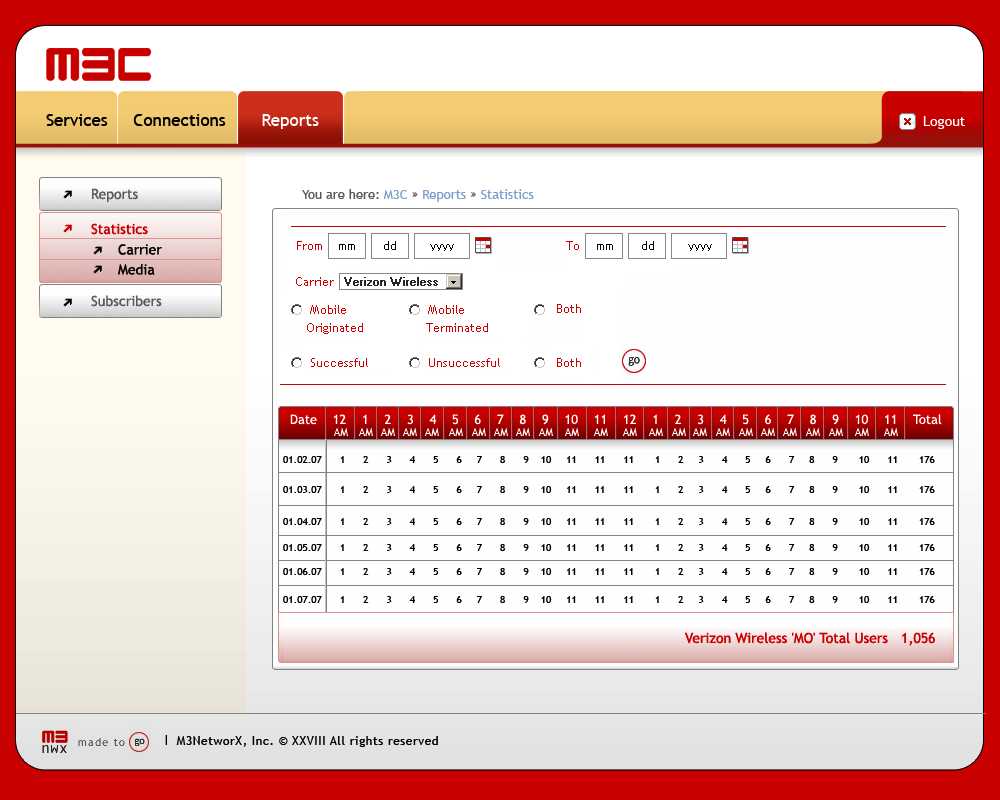Open Subscribers in the sidebar
This screenshot has height=800, width=1000.
[x=130, y=301]
